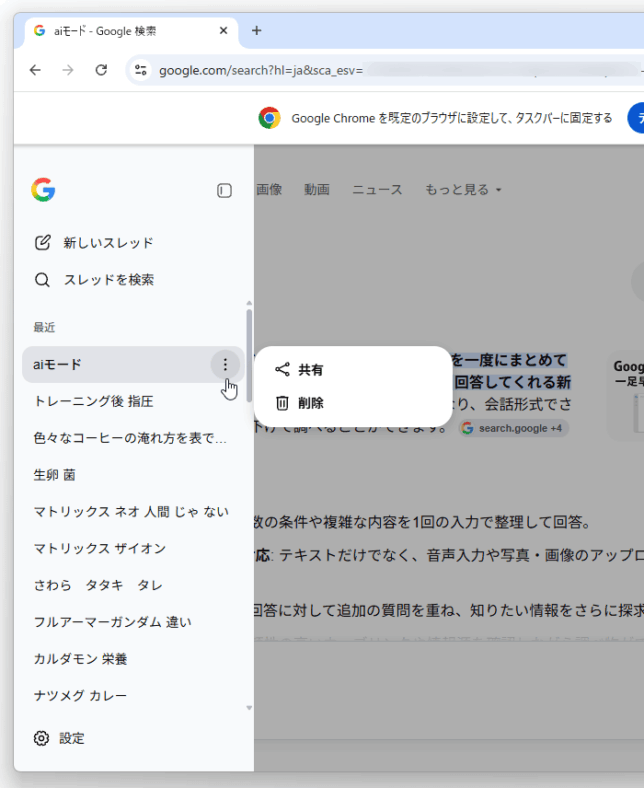Viewport: 644px width, 788px height.
Task: Click the 最近 section label
Action: (x=44, y=327)
